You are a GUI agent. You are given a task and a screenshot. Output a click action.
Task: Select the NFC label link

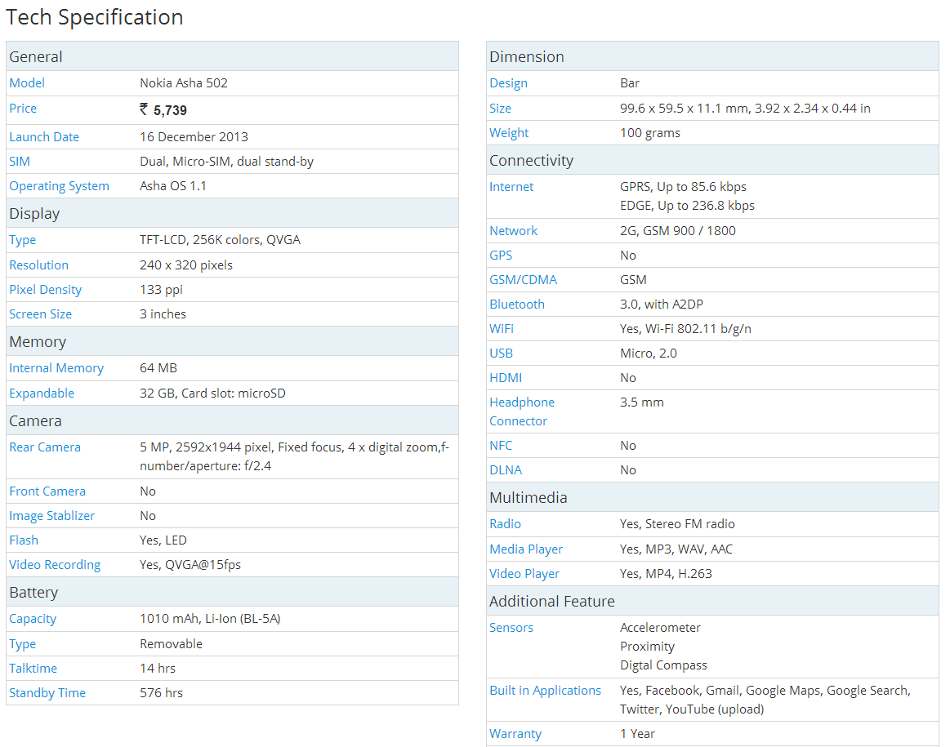click(x=501, y=446)
